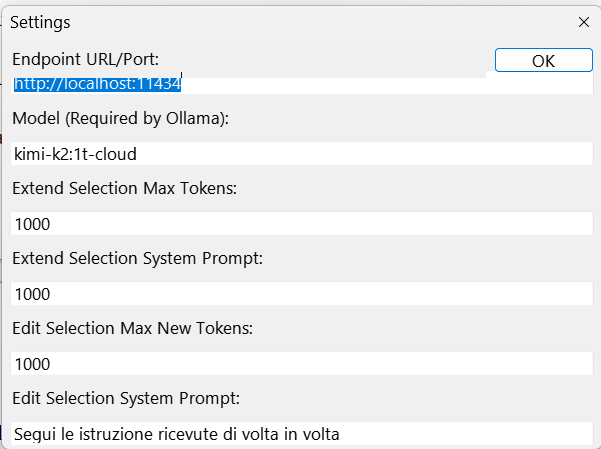Click the "Extend Selection System Prompt:" label
Image resolution: width=601 pixels, height=449 pixels.
[x=137, y=258]
